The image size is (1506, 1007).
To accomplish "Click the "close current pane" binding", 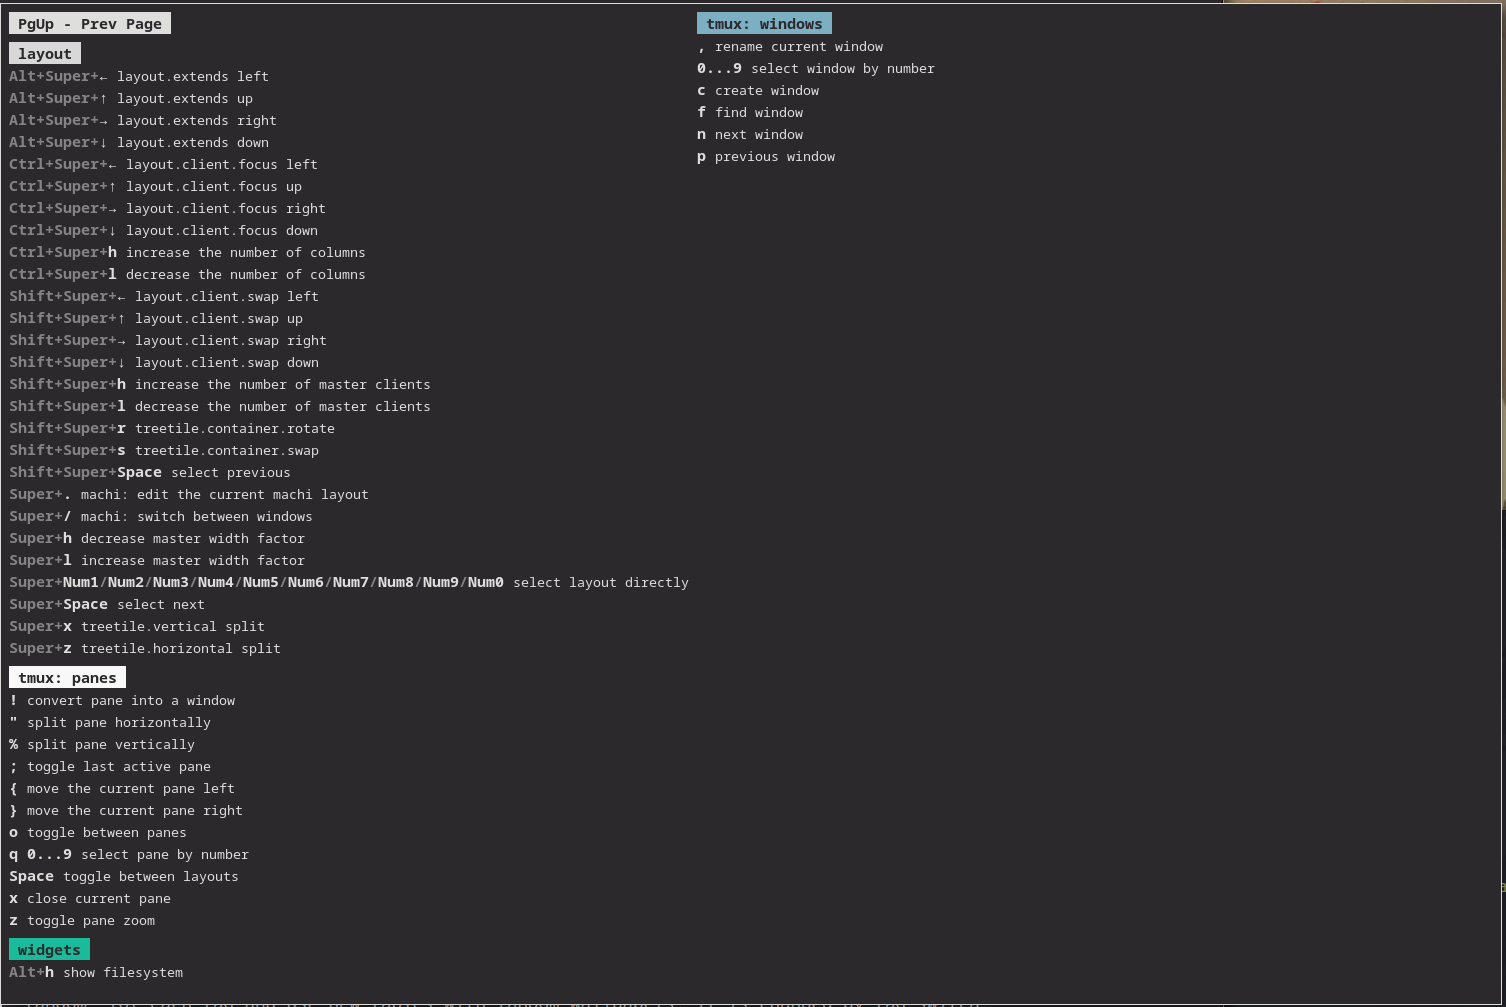I will 90,898.
